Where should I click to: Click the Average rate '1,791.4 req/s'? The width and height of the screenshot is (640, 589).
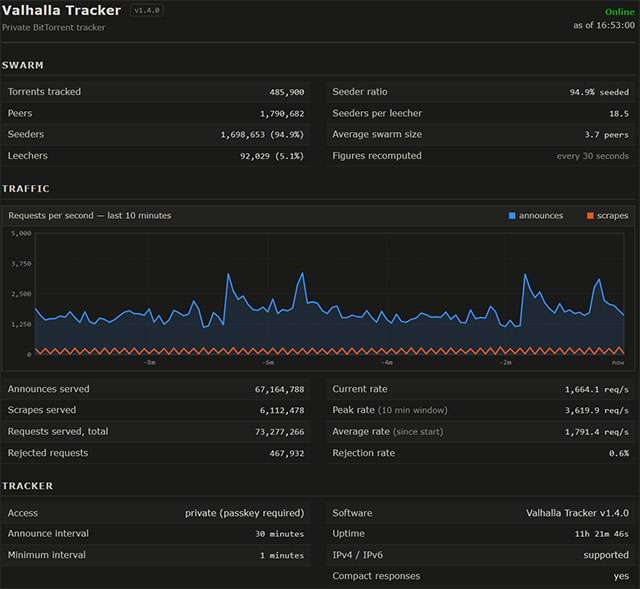click(x=597, y=432)
